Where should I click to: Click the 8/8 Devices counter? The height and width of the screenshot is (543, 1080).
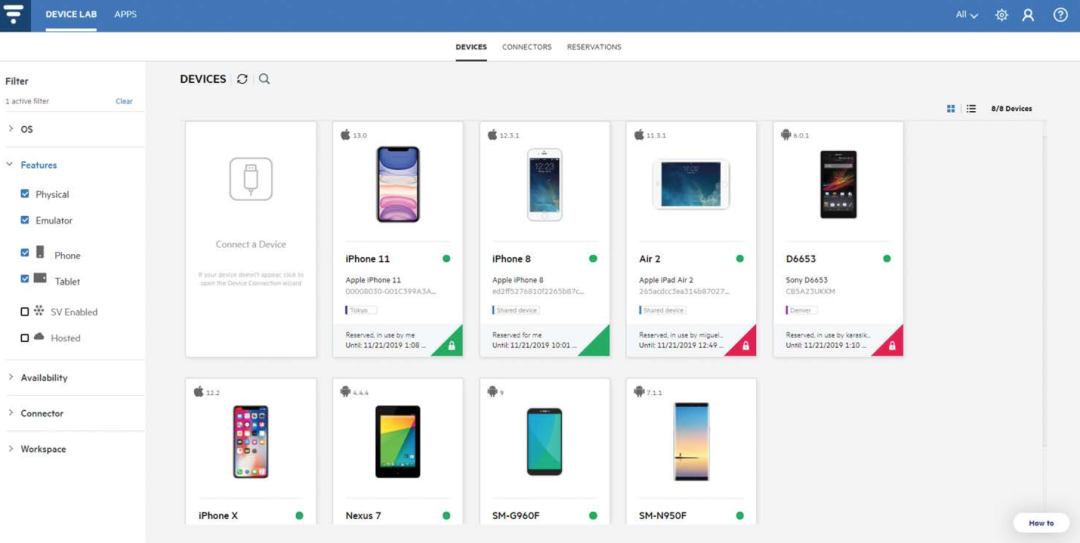(x=1011, y=109)
